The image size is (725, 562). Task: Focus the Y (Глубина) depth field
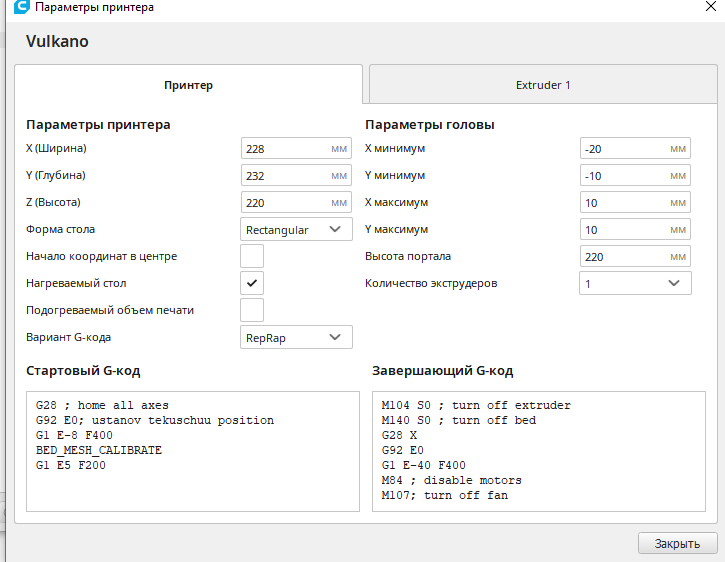(x=286, y=175)
